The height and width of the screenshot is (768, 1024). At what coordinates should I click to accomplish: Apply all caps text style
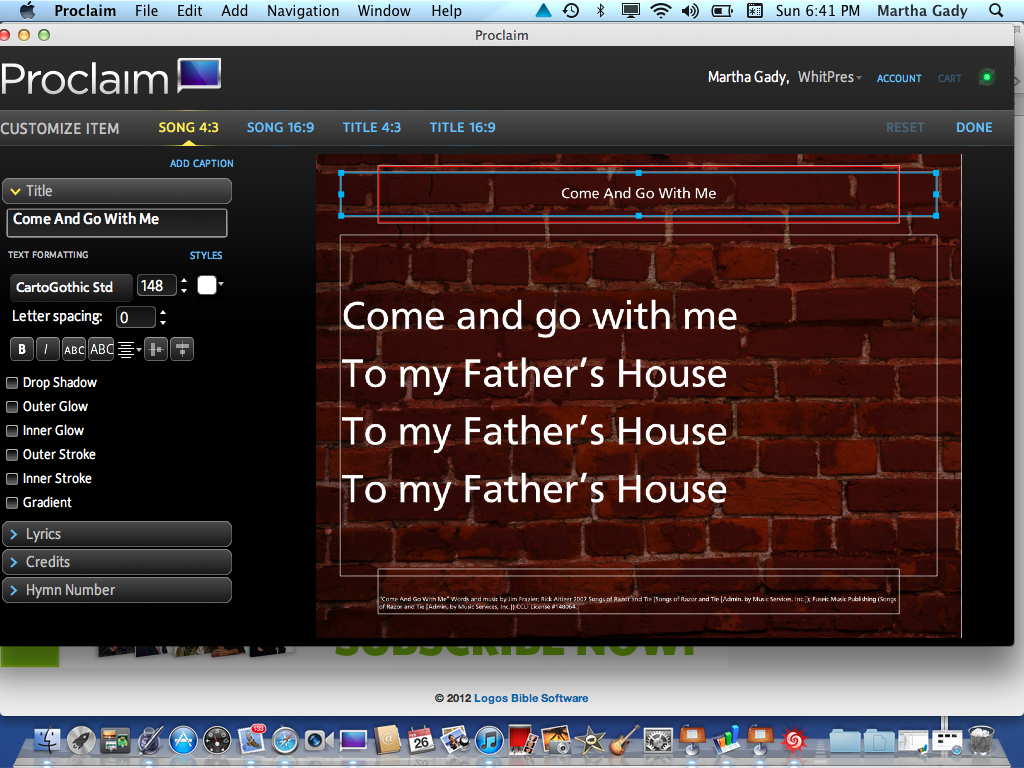(101, 349)
